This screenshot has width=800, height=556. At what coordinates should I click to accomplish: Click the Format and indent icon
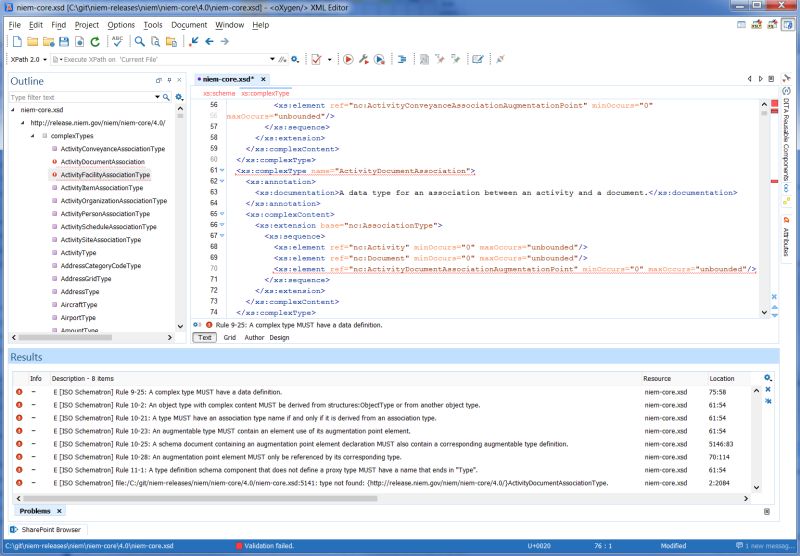402,60
